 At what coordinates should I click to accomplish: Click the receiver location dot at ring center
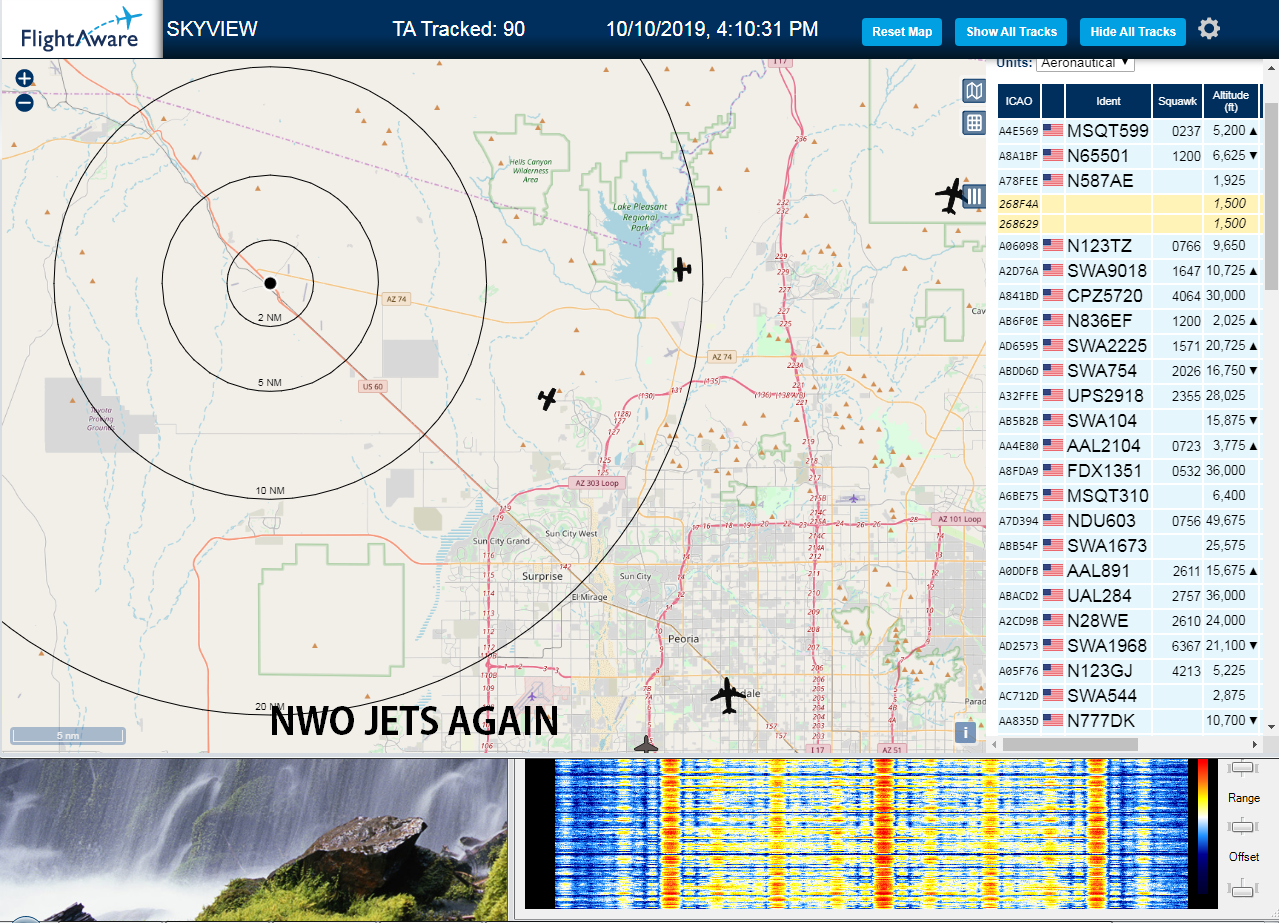pos(269,284)
